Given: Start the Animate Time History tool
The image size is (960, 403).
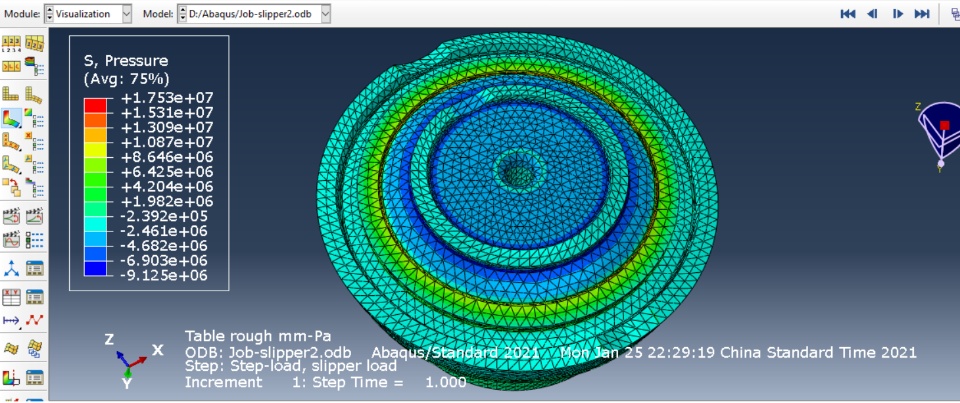Looking at the screenshot, I should (34, 217).
